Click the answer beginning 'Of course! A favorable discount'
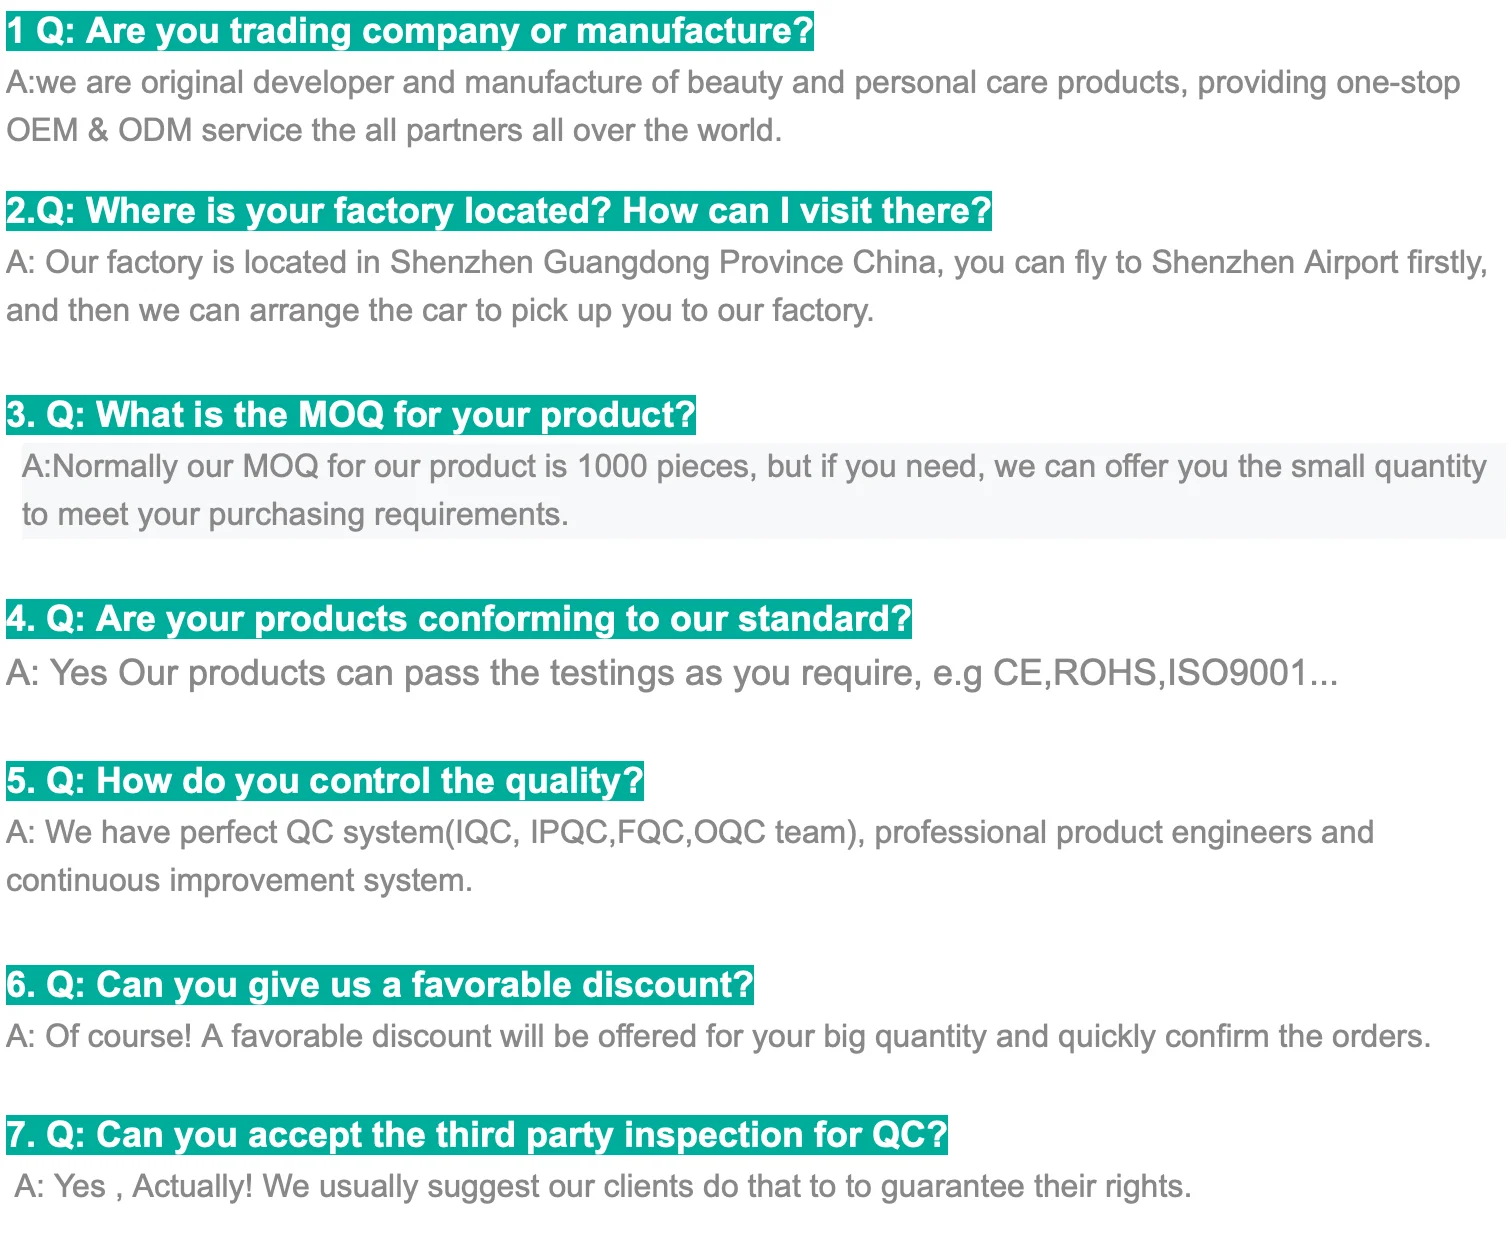Viewport: 1508px width, 1236px height. [x=718, y=1036]
